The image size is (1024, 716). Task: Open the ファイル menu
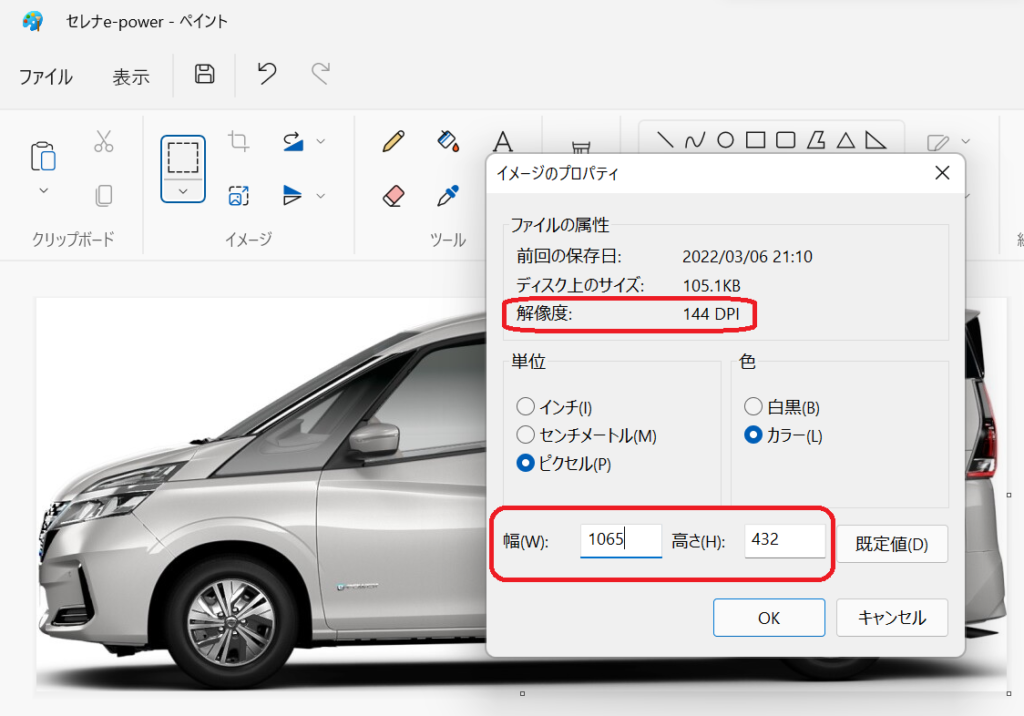click(x=46, y=77)
